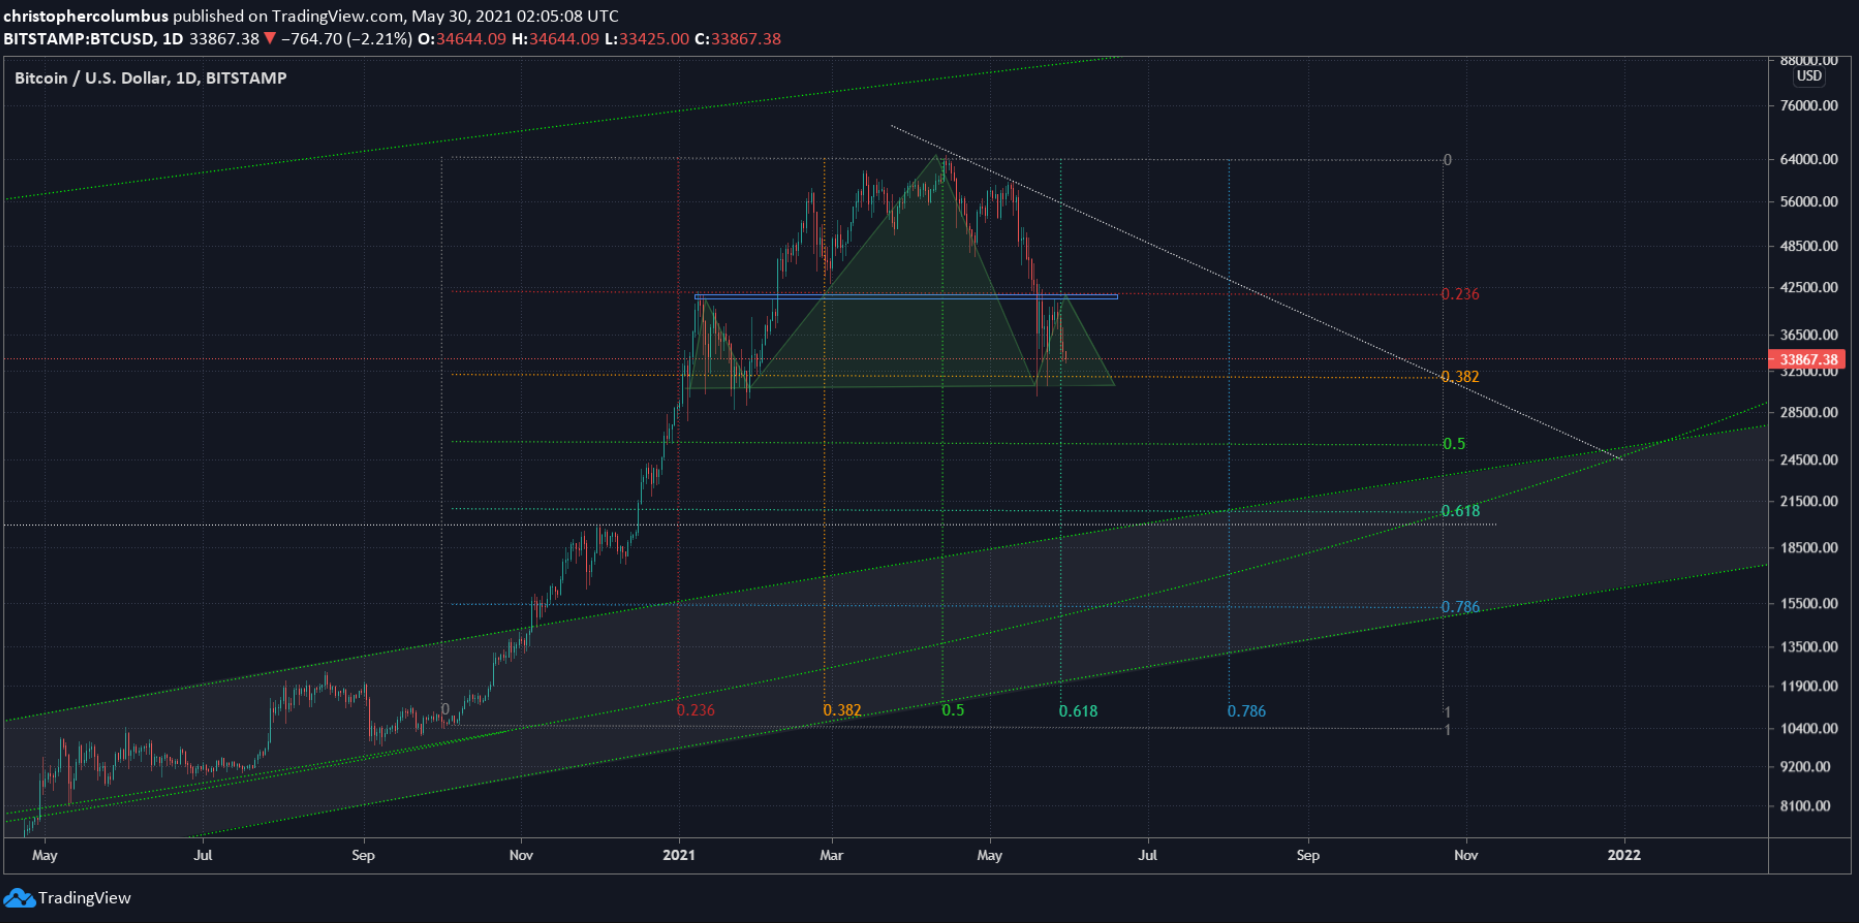This screenshot has width=1859, height=923.
Task: Click the 13500.00 price axis label
Action: (1809, 647)
